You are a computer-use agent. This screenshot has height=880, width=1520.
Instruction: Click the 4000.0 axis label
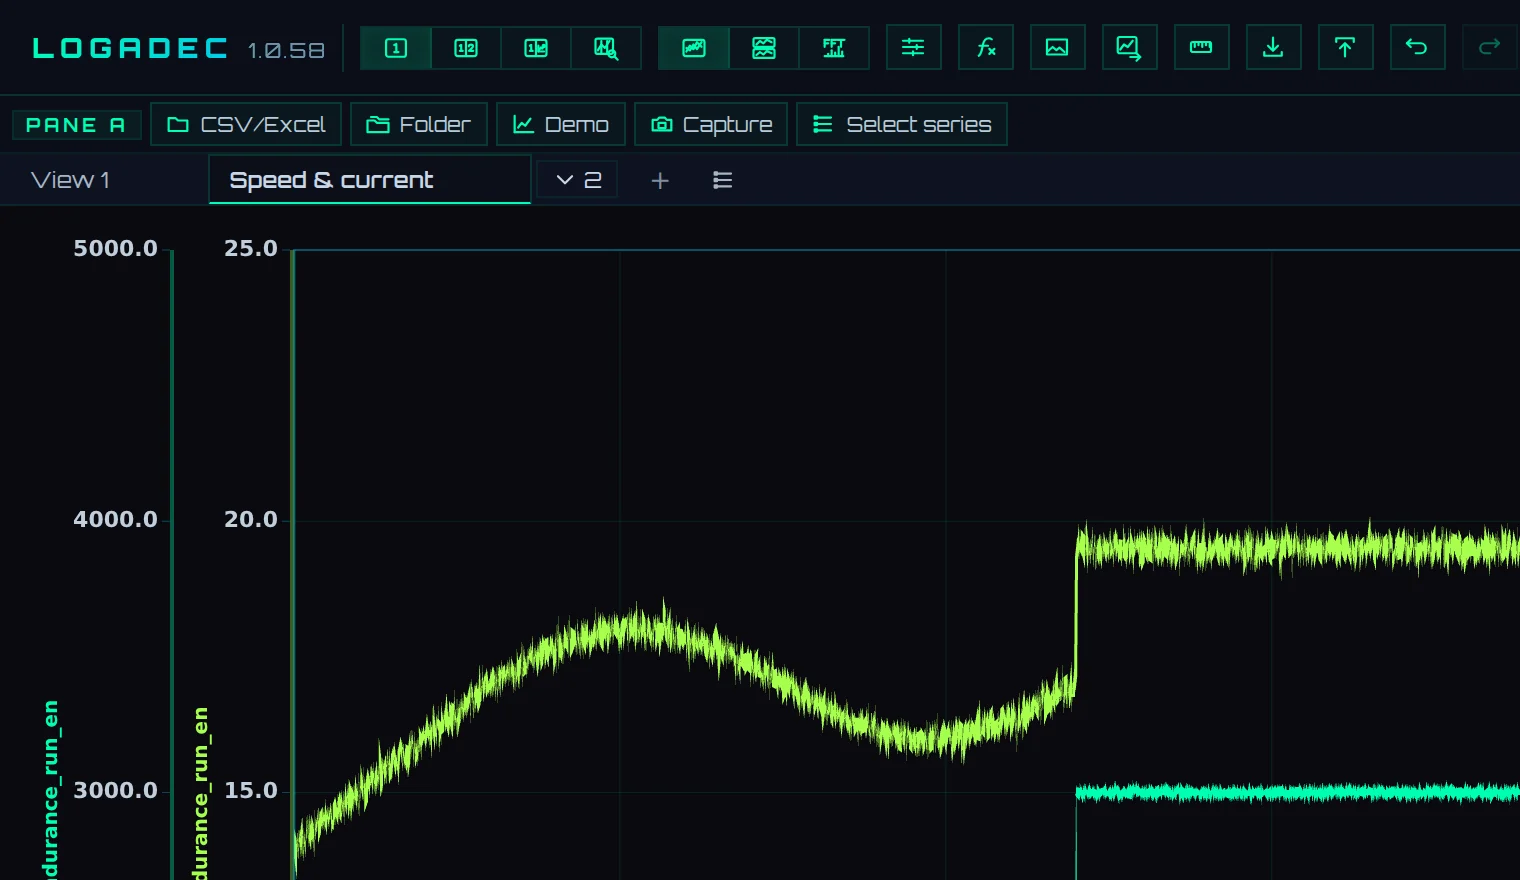pos(116,519)
